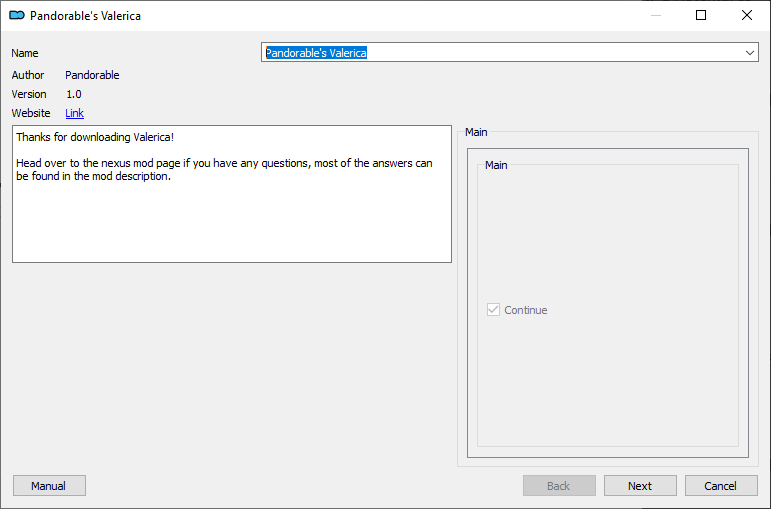Switch to Manual installation
Screen dimensions: 771x509
[49, 486]
